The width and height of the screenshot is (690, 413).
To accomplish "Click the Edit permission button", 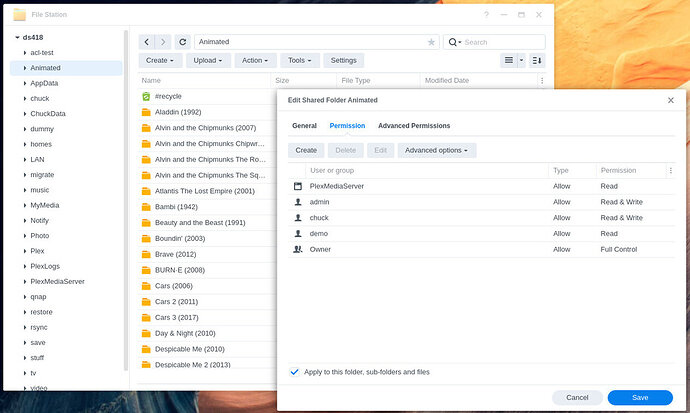I will pos(381,150).
